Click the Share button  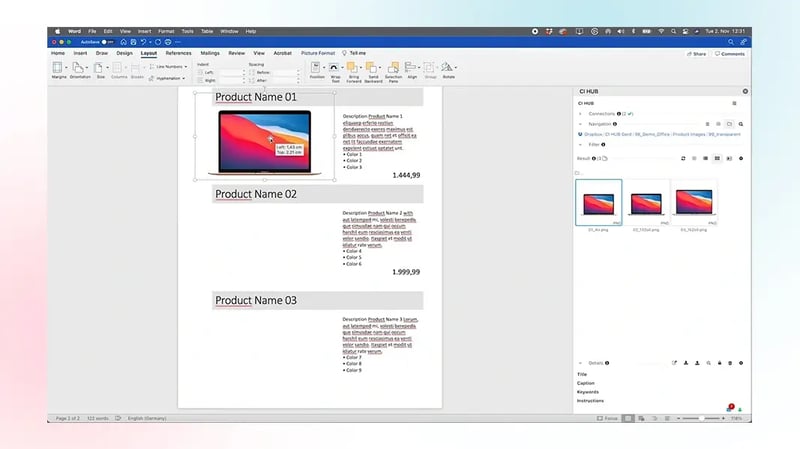pyautogui.click(x=697, y=54)
